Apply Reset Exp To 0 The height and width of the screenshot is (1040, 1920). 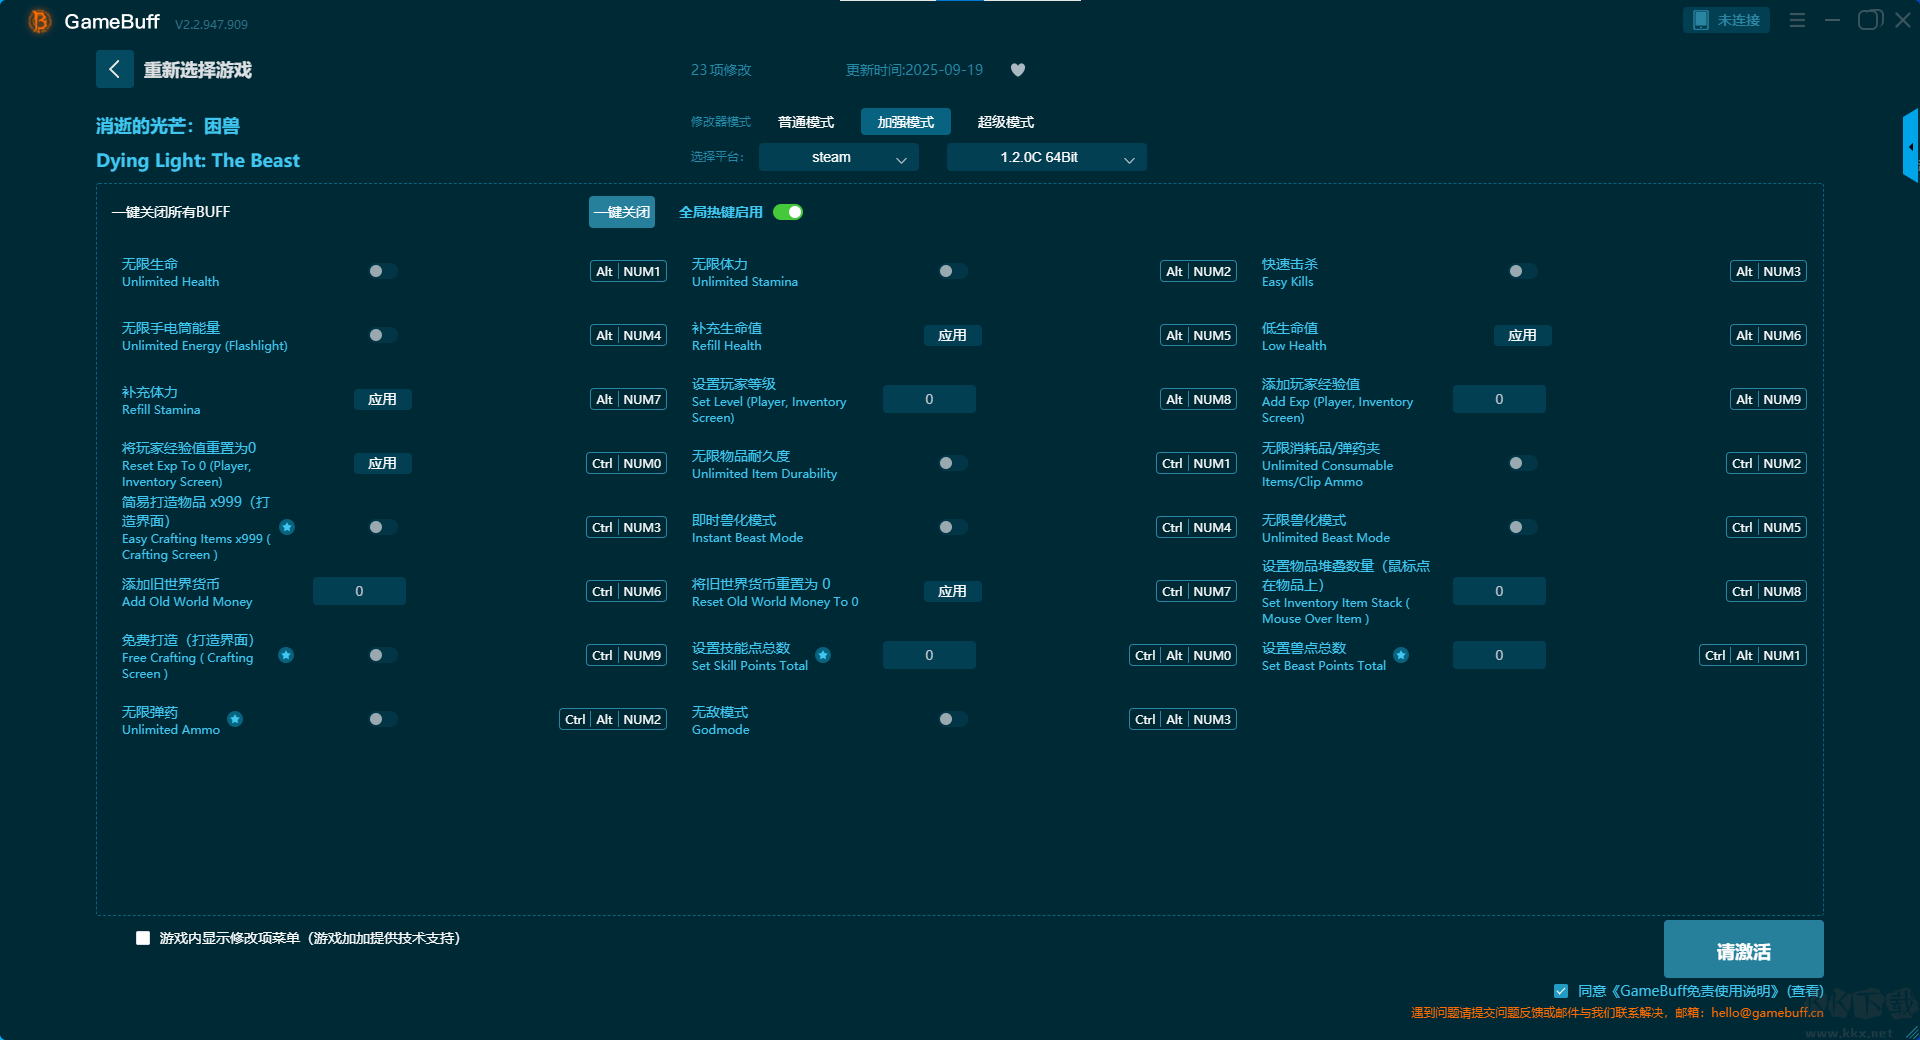tap(382, 463)
